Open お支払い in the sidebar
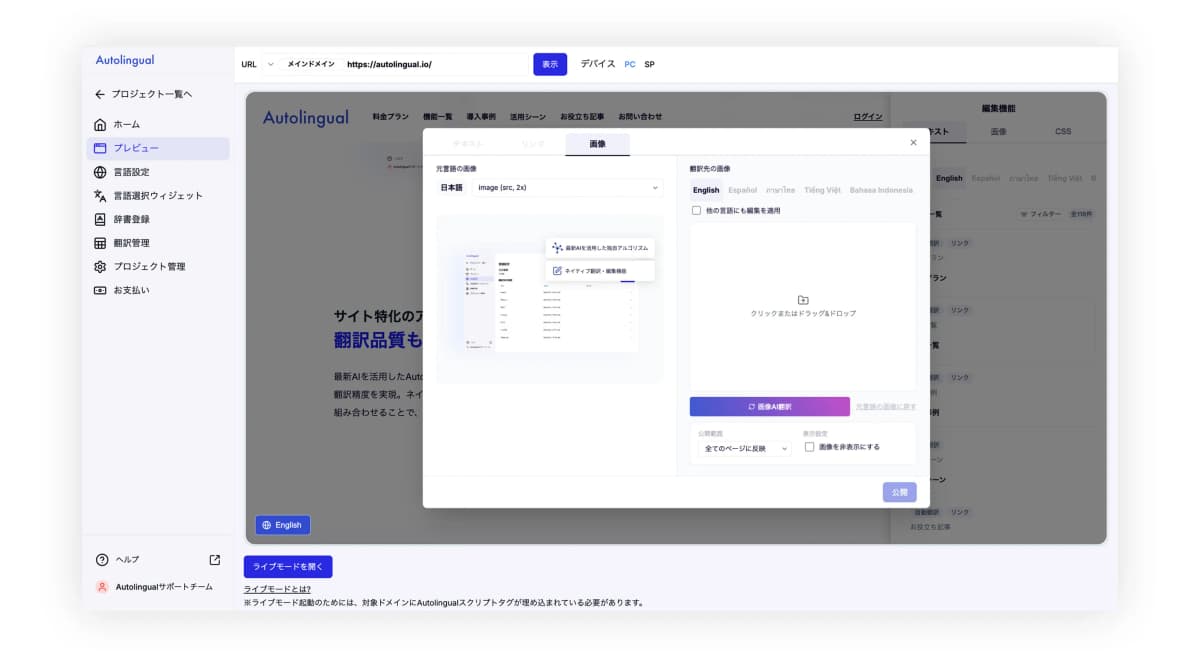The width and height of the screenshot is (1200, 656). (158, 290)
